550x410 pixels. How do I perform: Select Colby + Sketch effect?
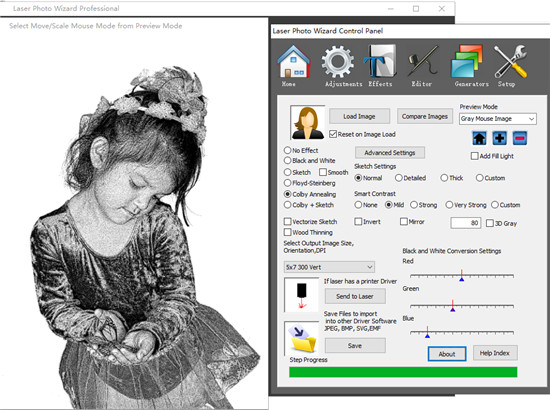click(x=288, y=205)
